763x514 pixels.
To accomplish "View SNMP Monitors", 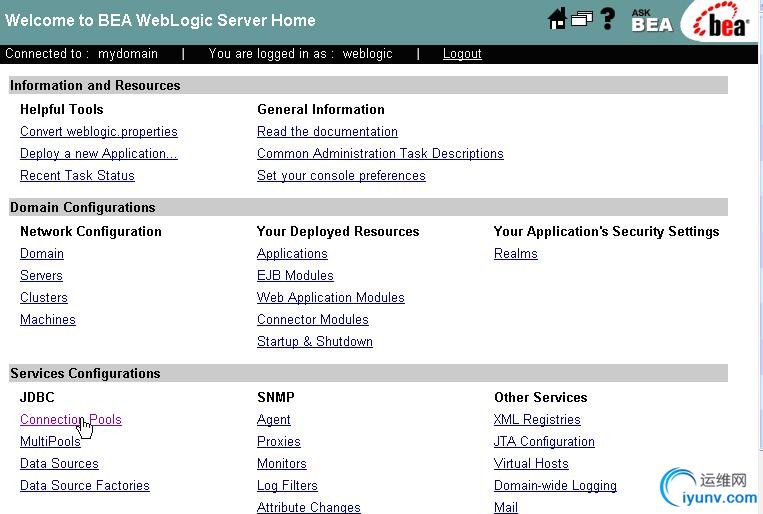I will click(x=282, y=463).
